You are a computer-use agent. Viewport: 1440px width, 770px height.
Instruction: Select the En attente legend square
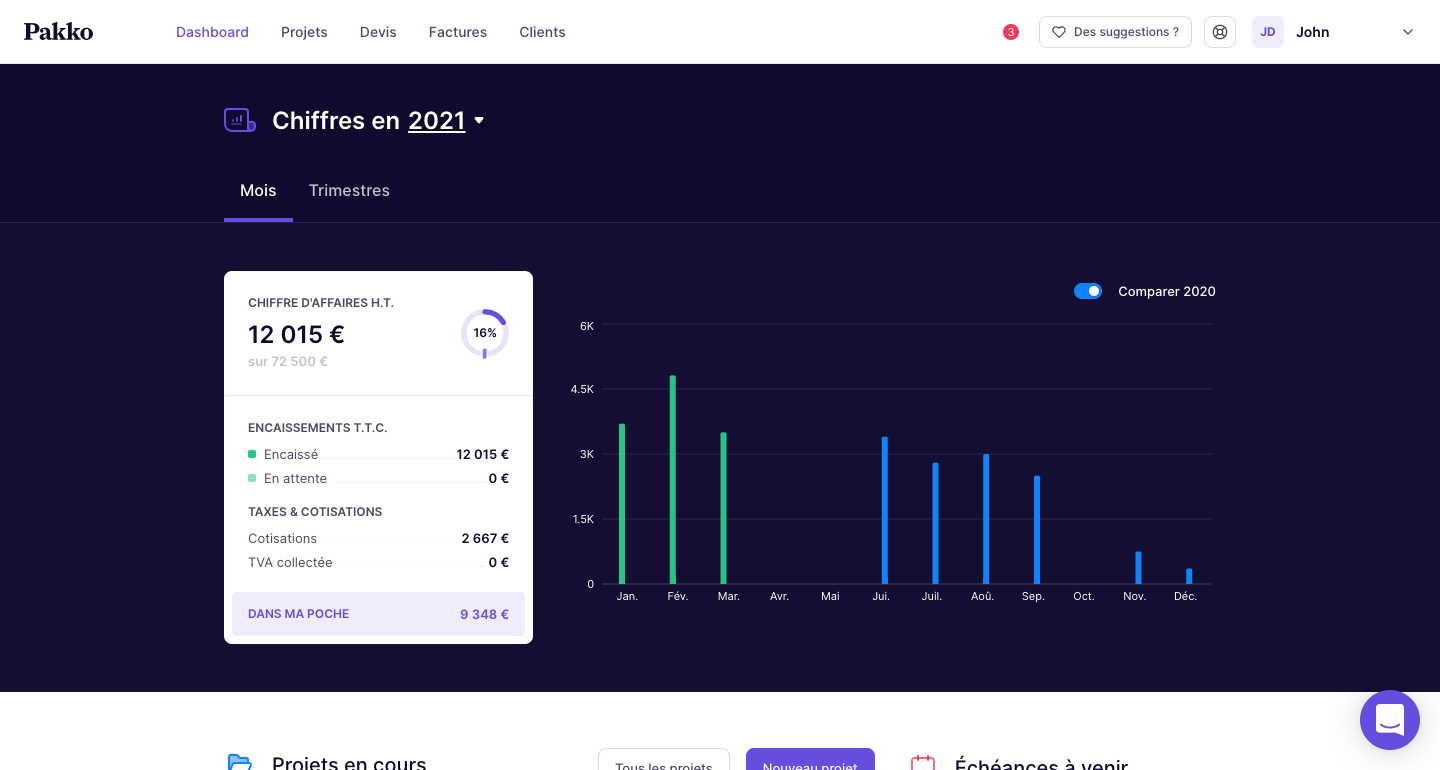[x=253, y=478]
